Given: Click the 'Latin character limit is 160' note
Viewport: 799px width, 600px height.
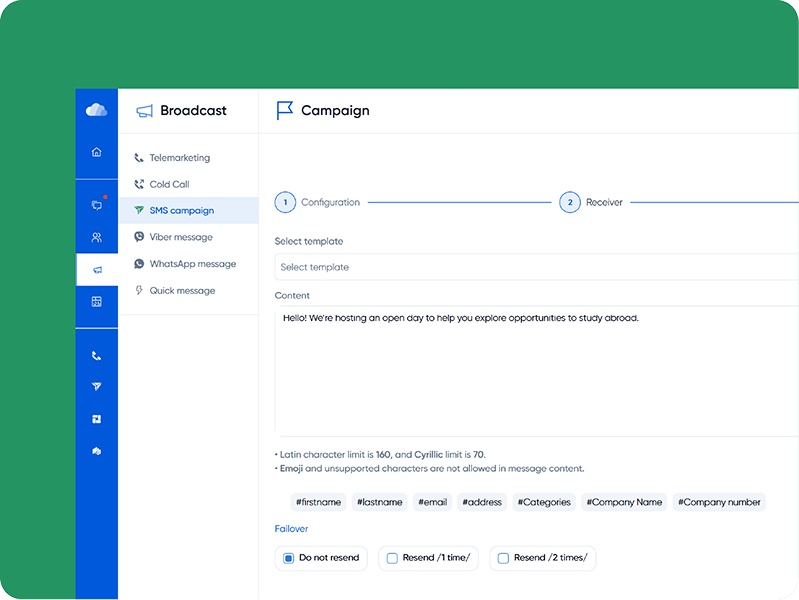Looking at the screenshot, I should click(380, 454).
